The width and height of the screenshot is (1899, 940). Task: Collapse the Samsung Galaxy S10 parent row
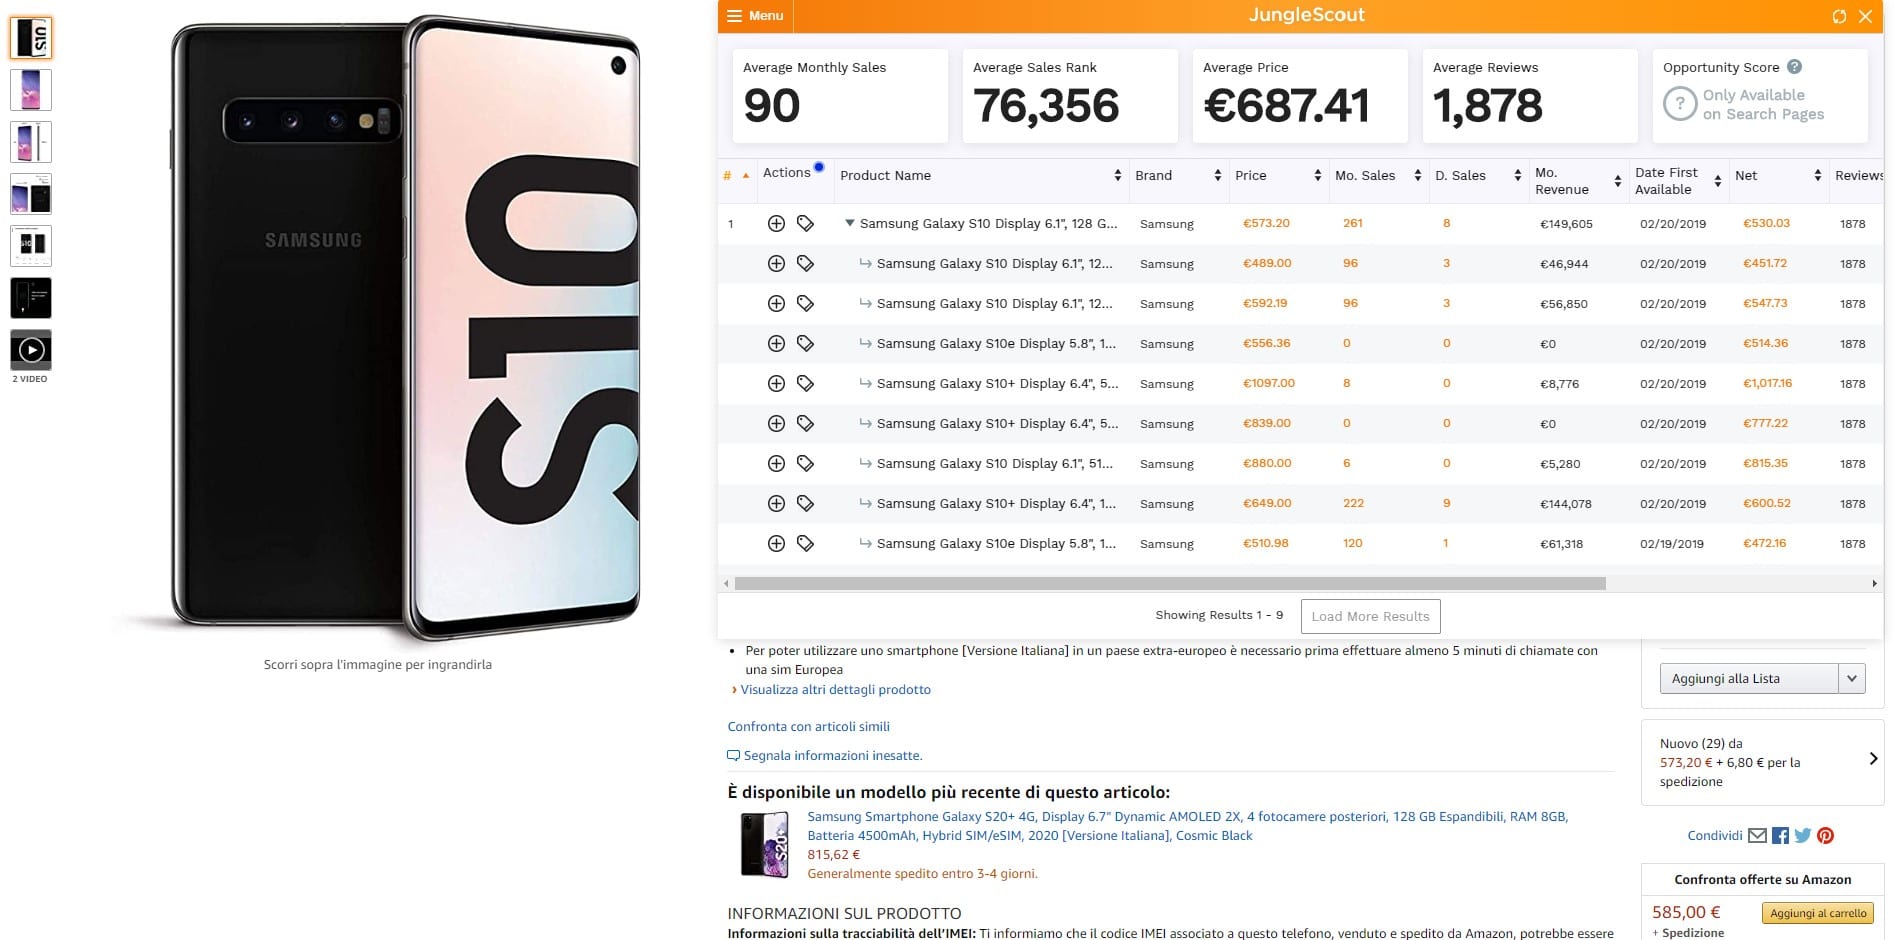tap(849, 223)
